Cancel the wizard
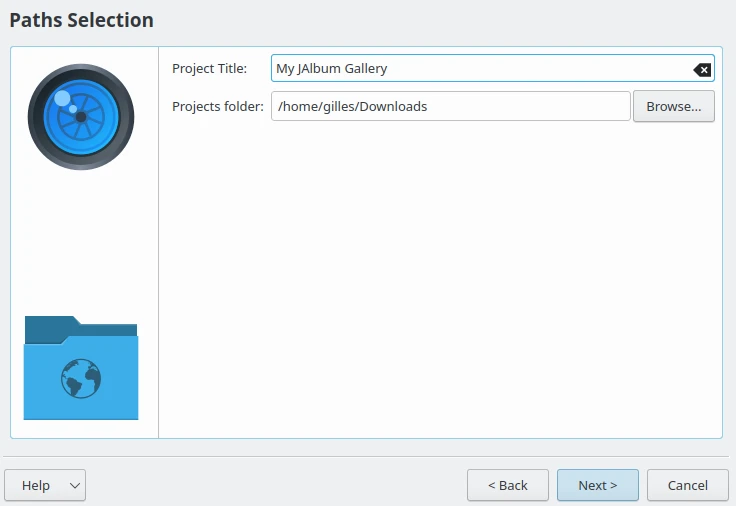 pos(687,486)
